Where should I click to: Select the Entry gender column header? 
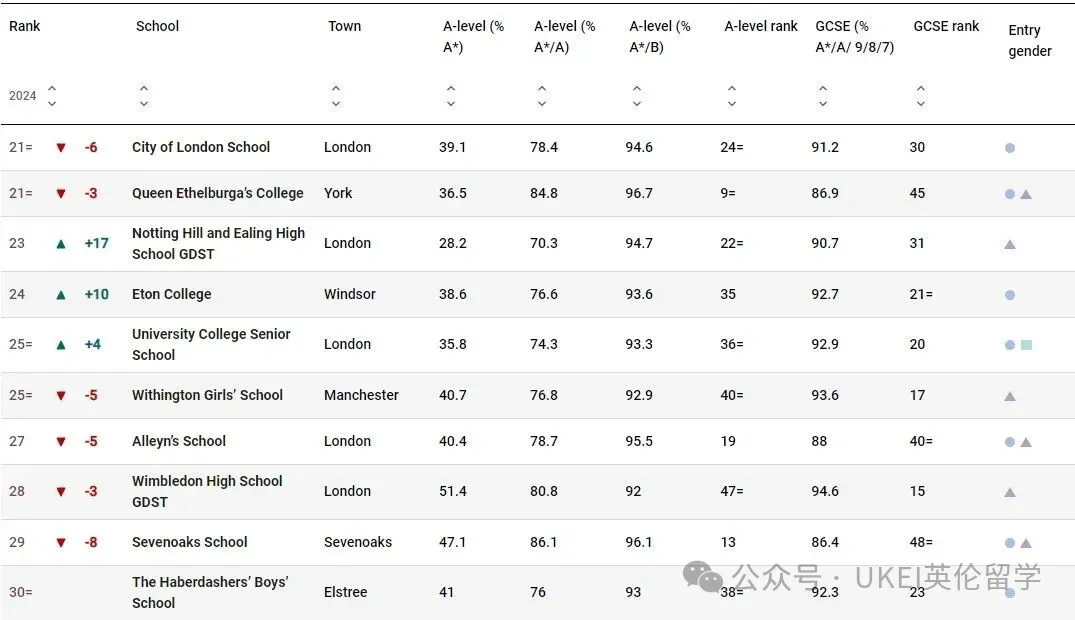[x=1029, y=41]
